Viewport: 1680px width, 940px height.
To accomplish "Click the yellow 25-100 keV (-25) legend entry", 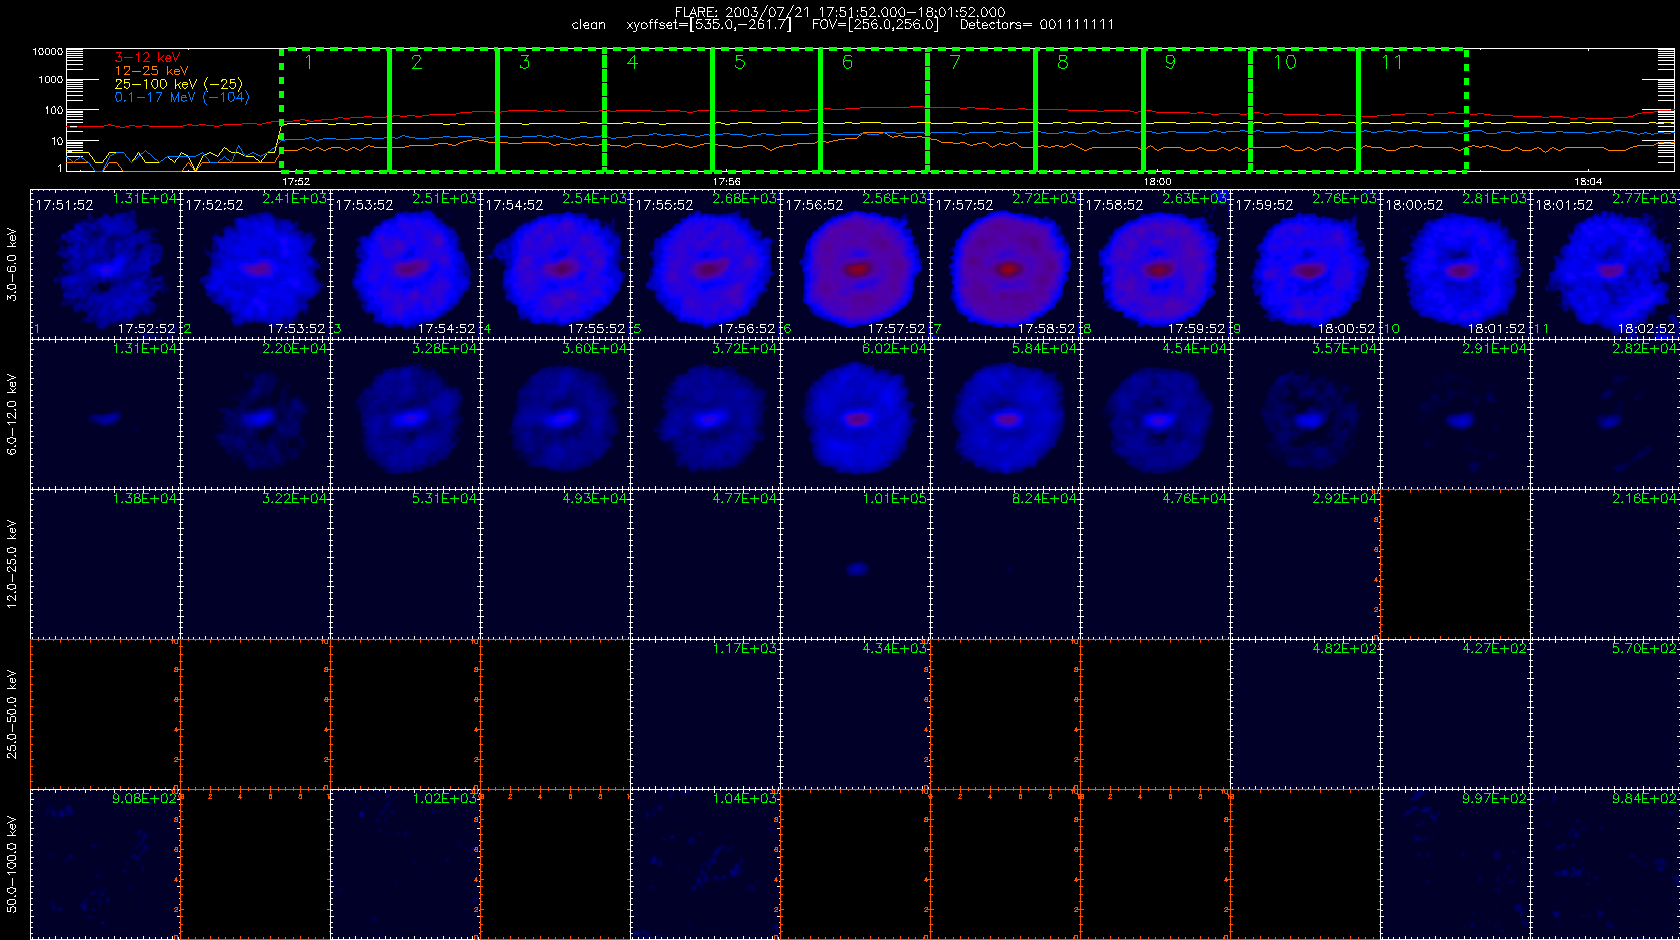I will click(178, 84).
